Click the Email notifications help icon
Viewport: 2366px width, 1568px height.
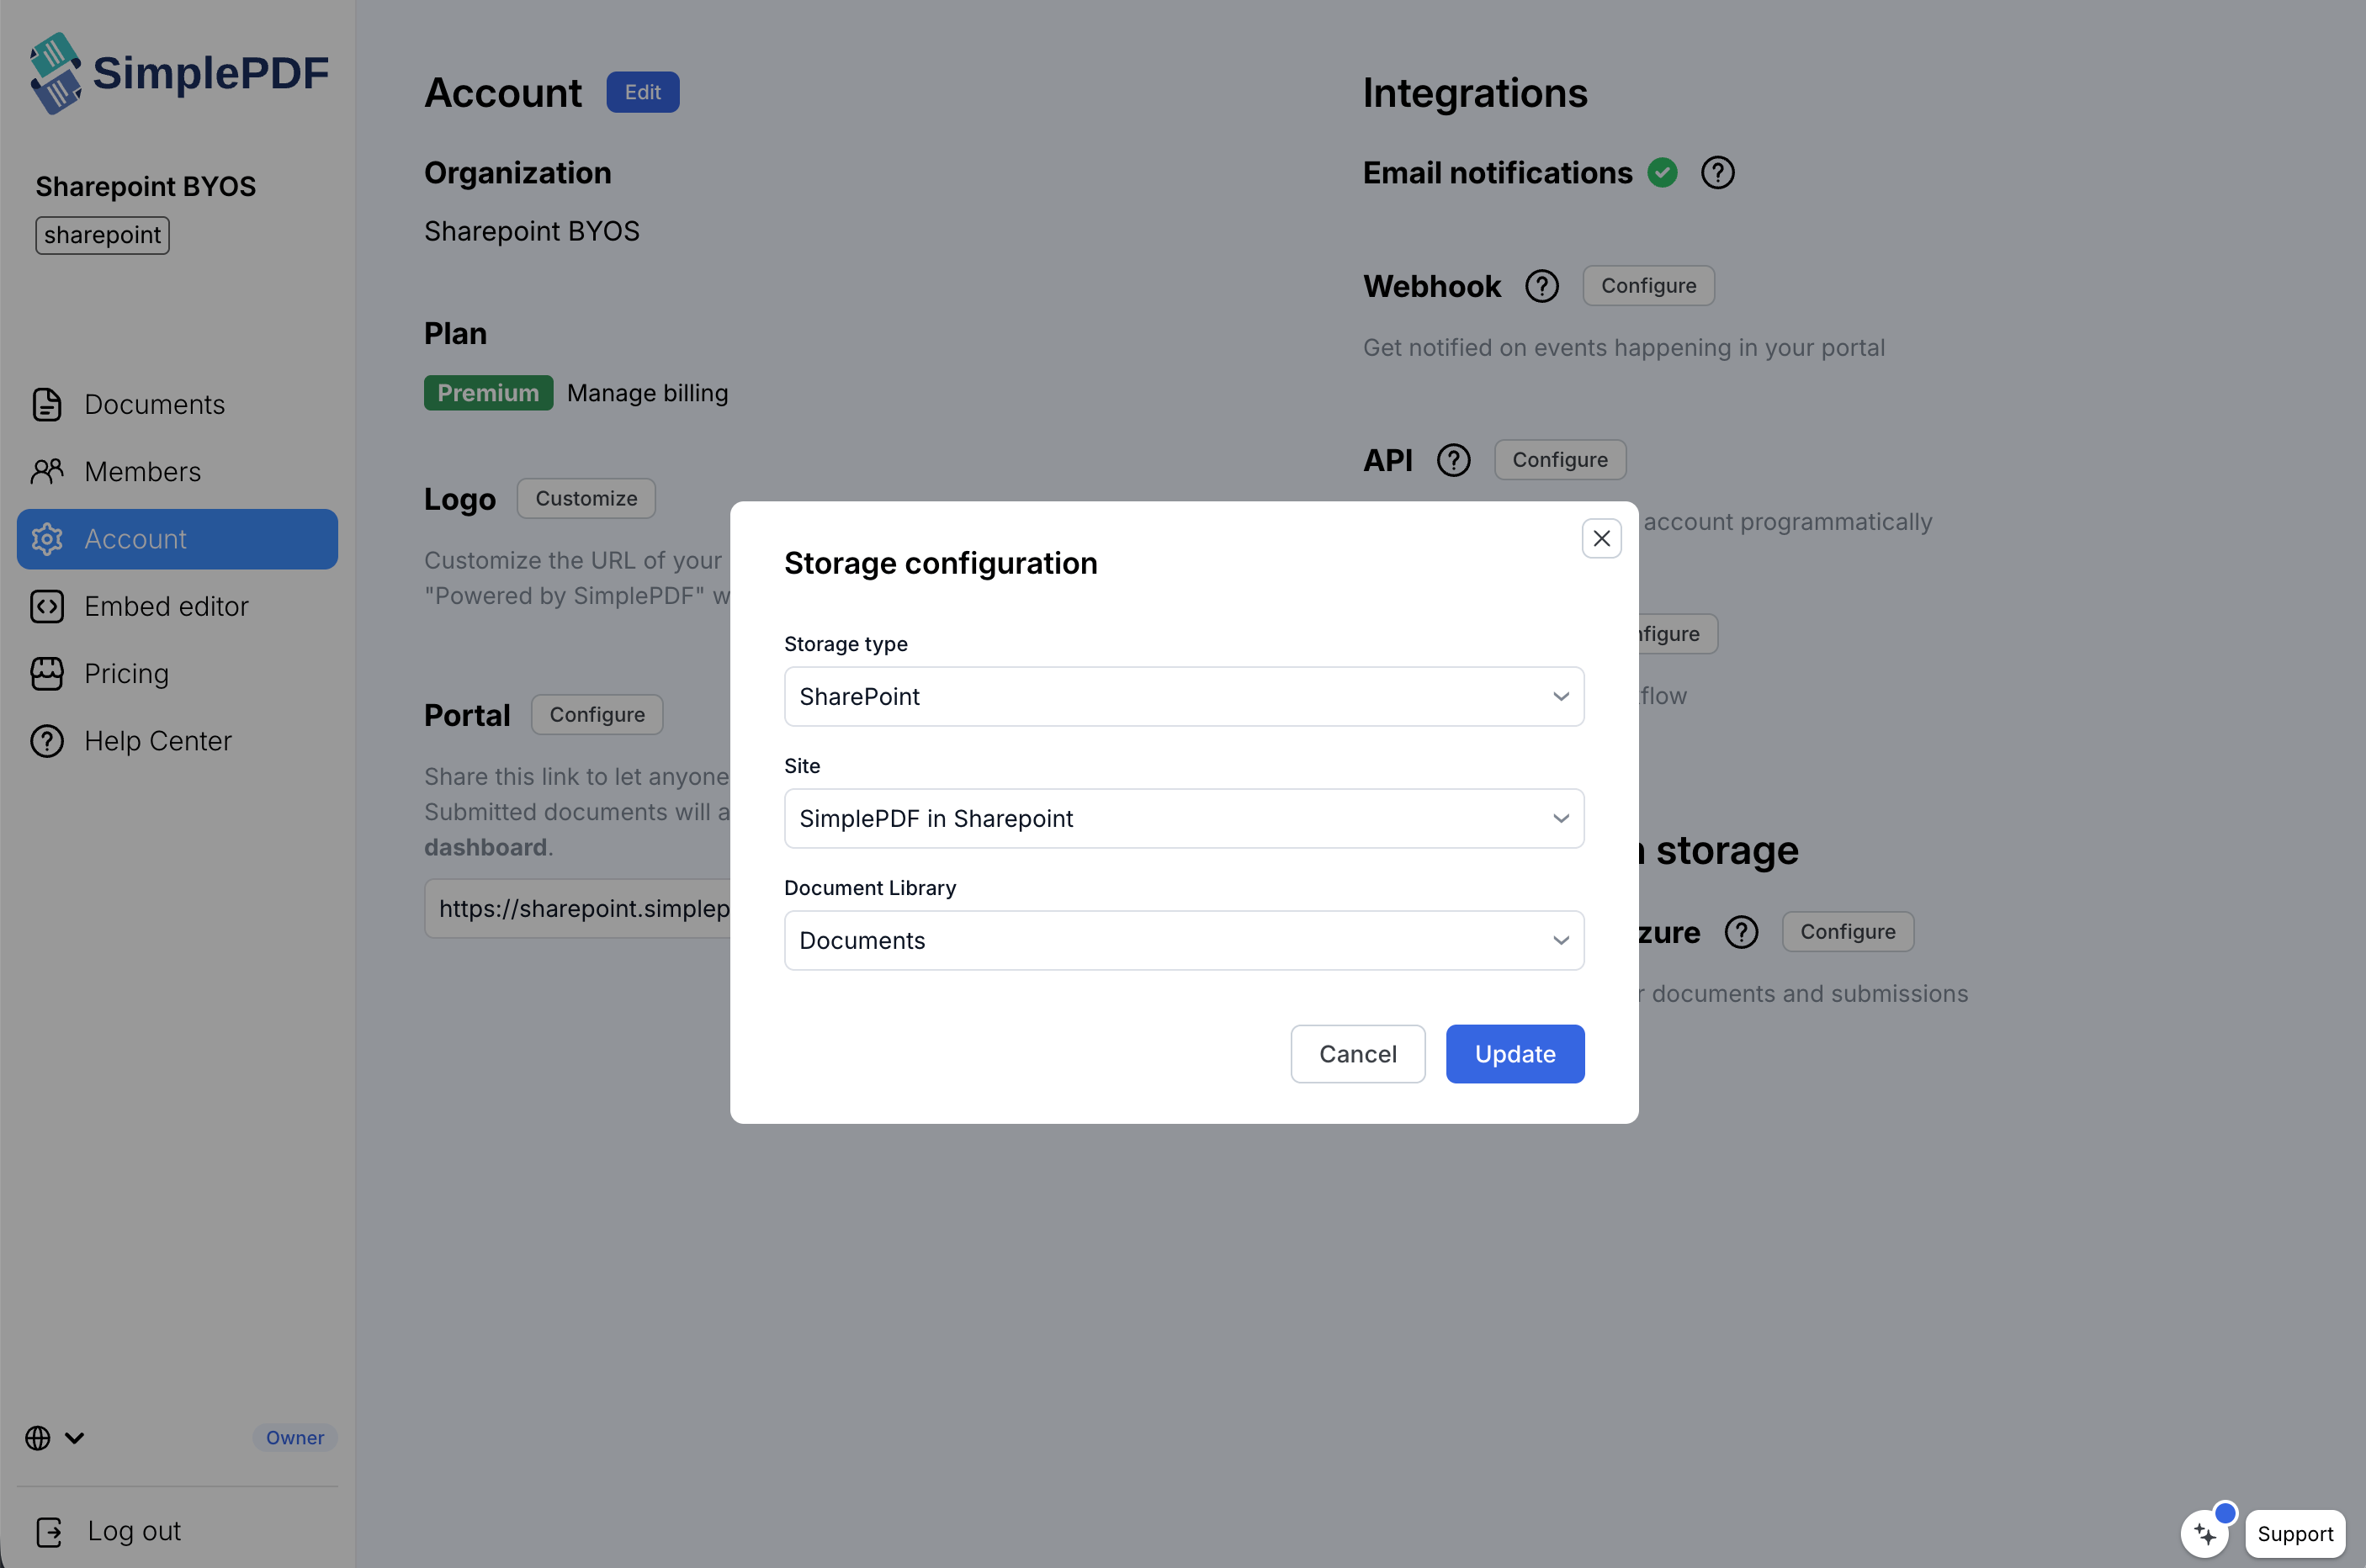point(1717,173)
